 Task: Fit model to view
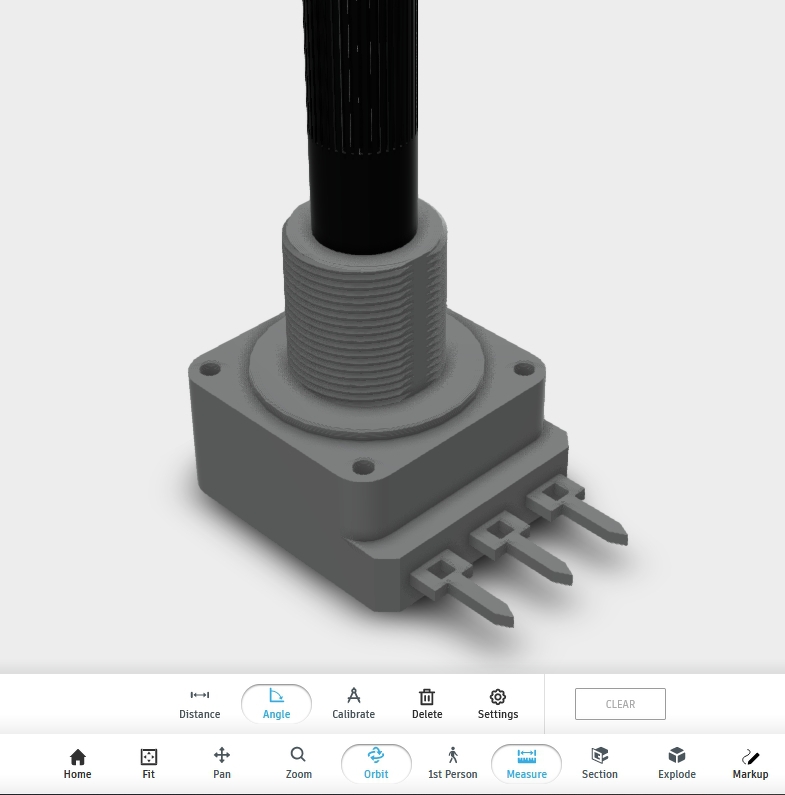149,764
